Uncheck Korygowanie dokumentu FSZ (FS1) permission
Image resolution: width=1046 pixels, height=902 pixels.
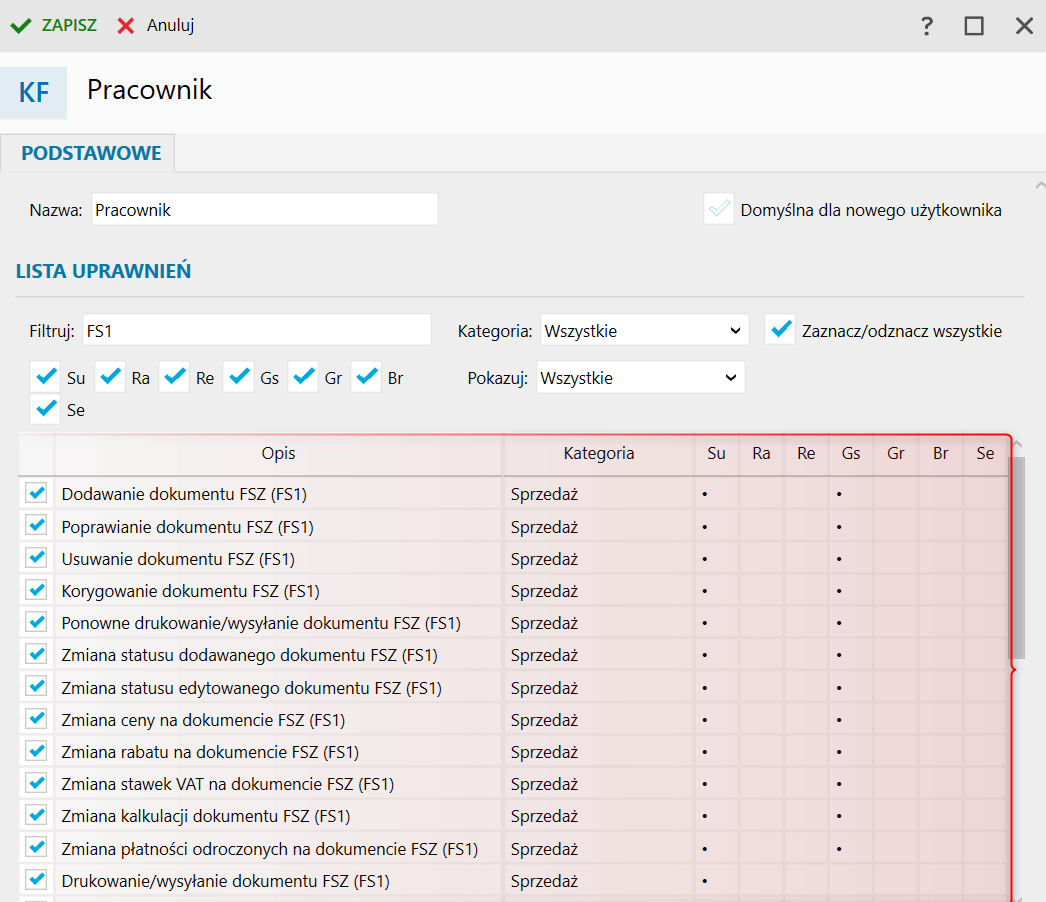(x=36, y=589)
